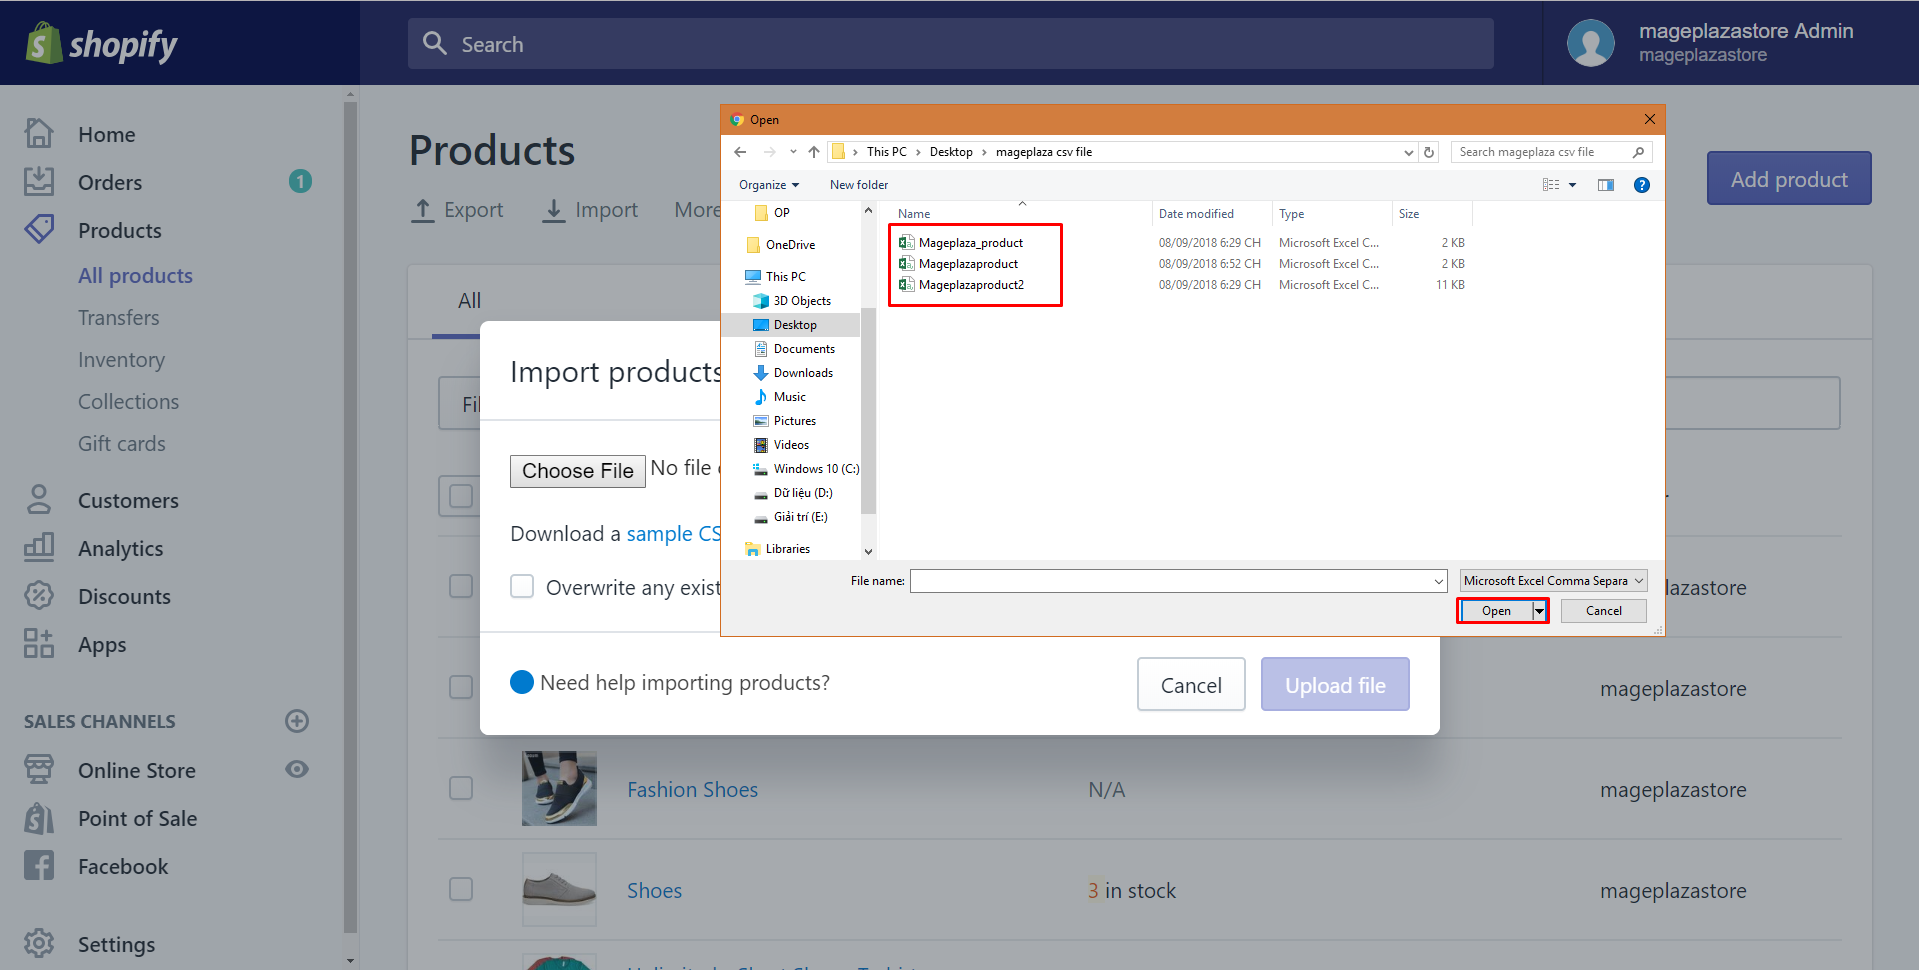Refresh the mageplaza csv file folder
The image size is (1919, 970).
pyautogui.click(x=1429, y=152)
